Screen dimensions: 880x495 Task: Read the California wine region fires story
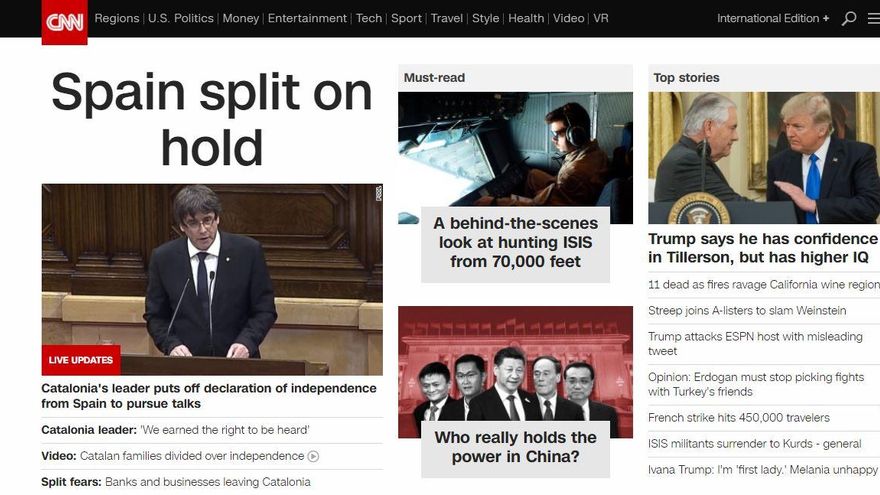pos(762,285)
